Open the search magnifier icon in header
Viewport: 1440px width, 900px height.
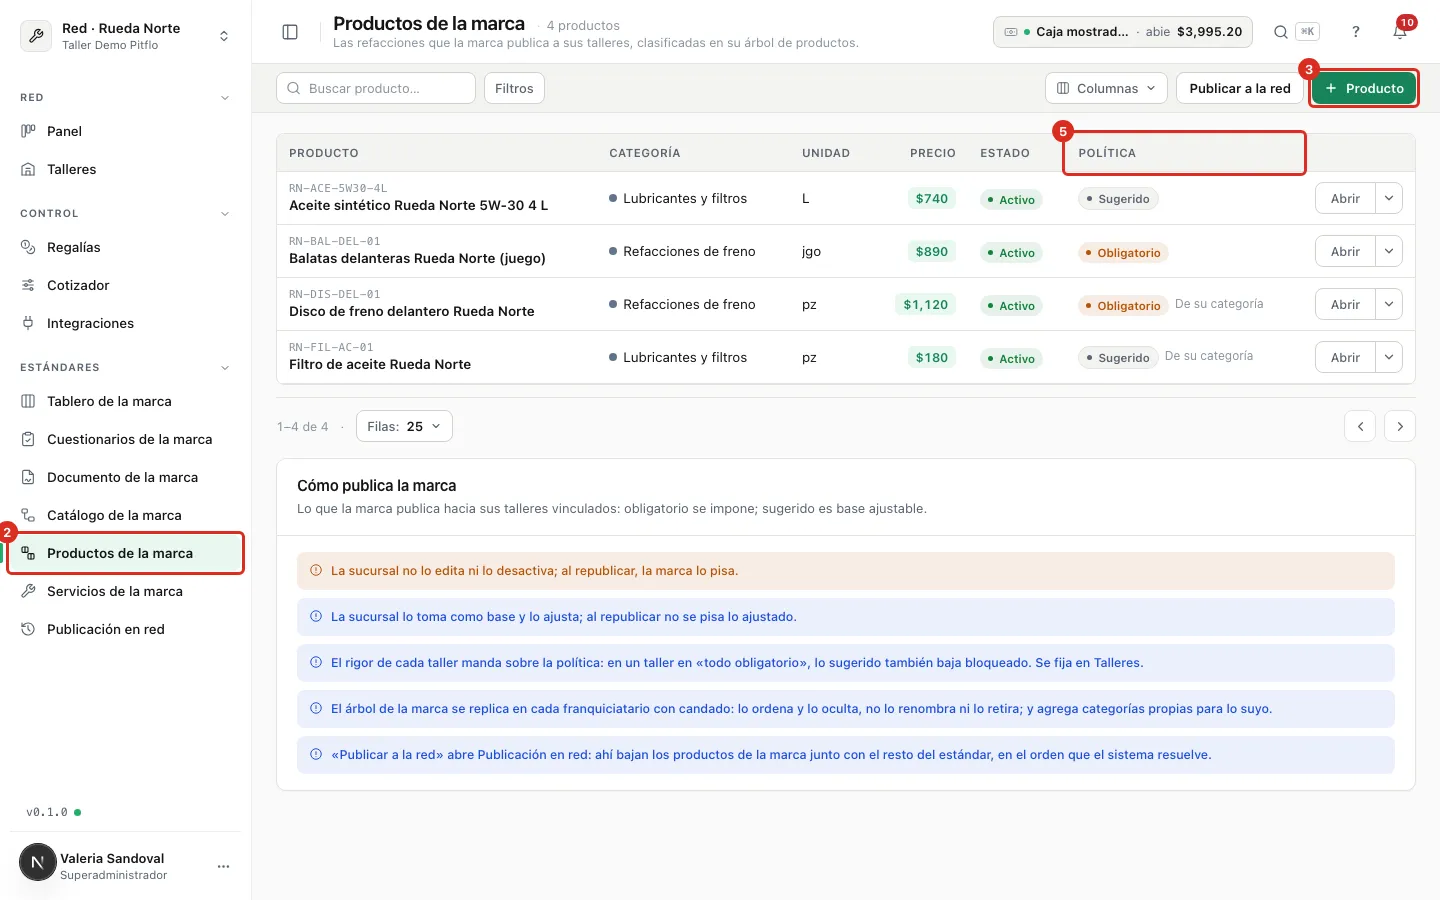point(1280,32)
